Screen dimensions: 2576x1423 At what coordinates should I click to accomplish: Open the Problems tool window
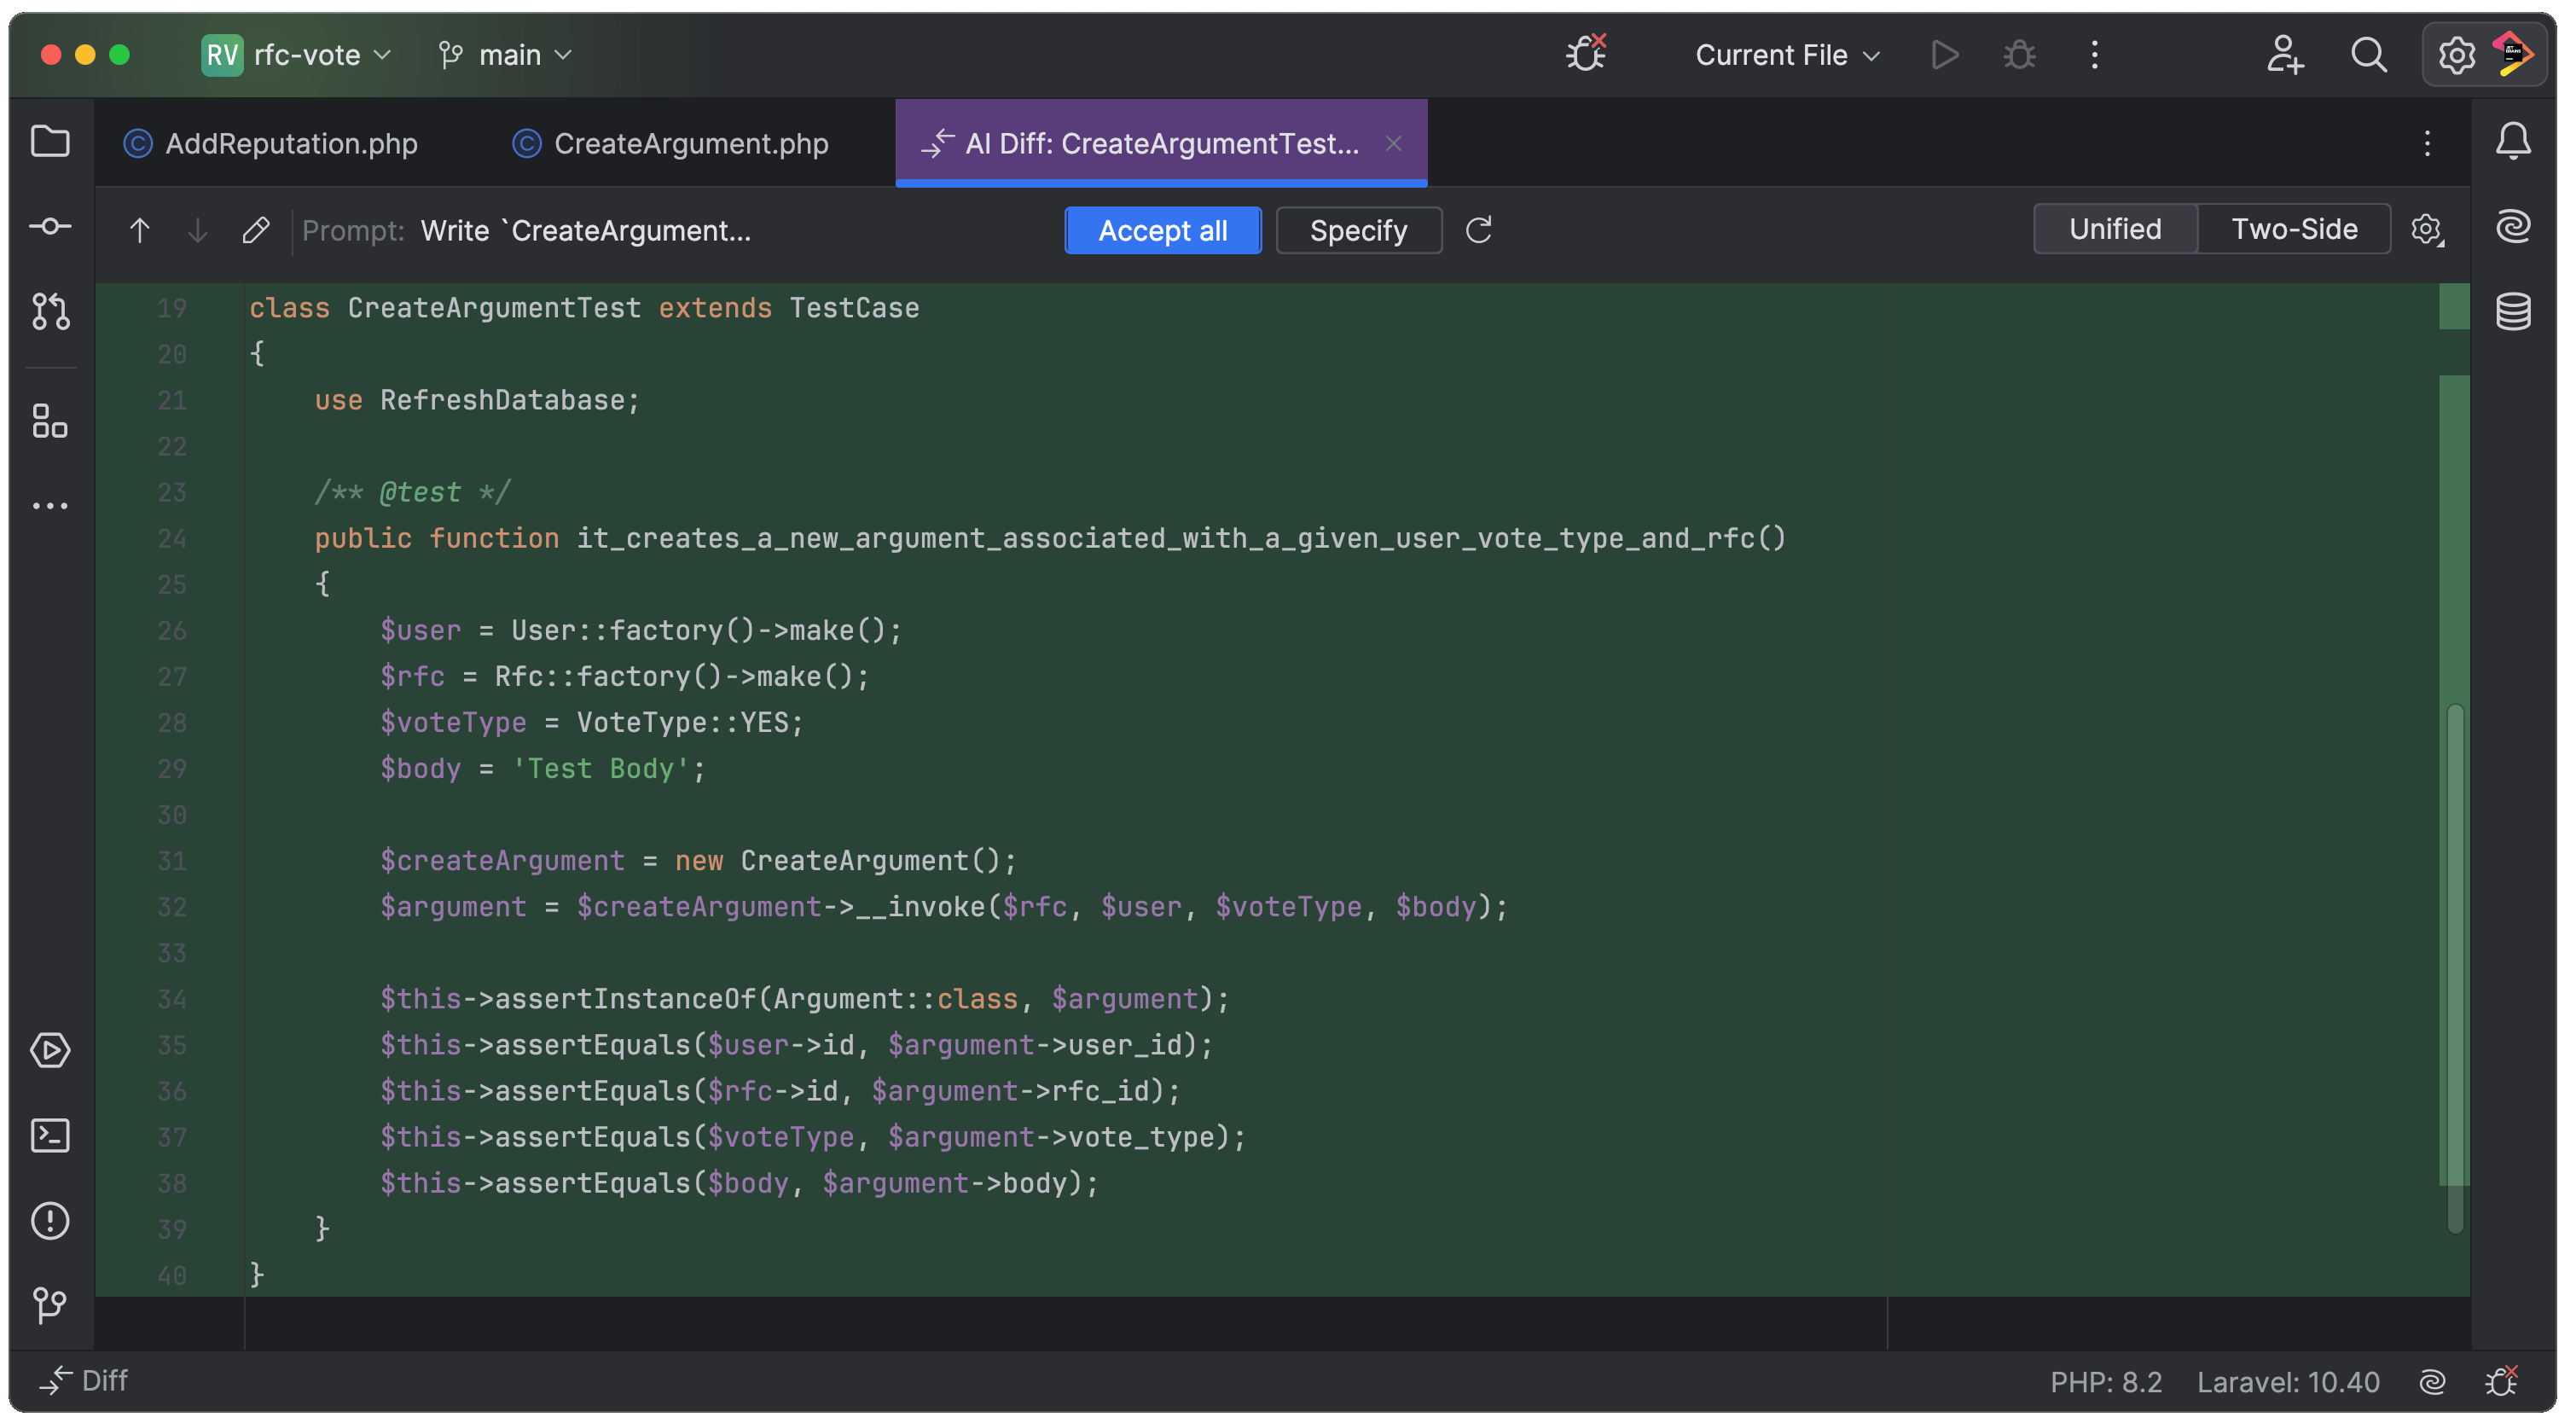pyautogui.click(x=50, y=1221)
